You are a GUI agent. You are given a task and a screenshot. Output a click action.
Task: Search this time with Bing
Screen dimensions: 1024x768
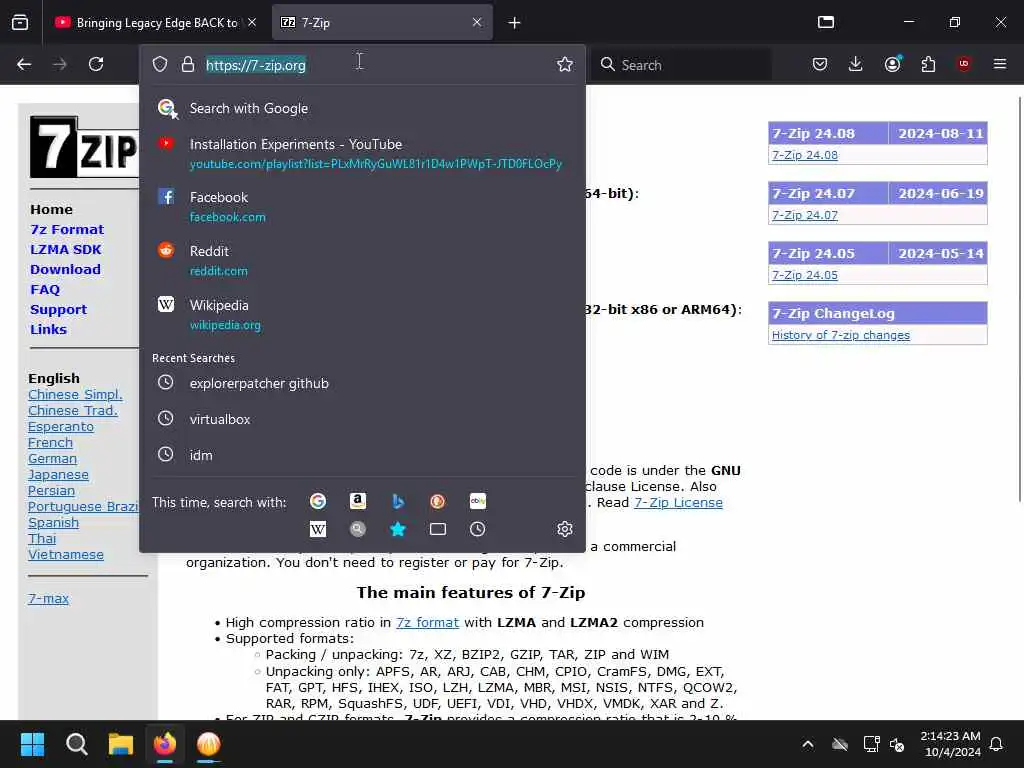click(x=398, y=501)
